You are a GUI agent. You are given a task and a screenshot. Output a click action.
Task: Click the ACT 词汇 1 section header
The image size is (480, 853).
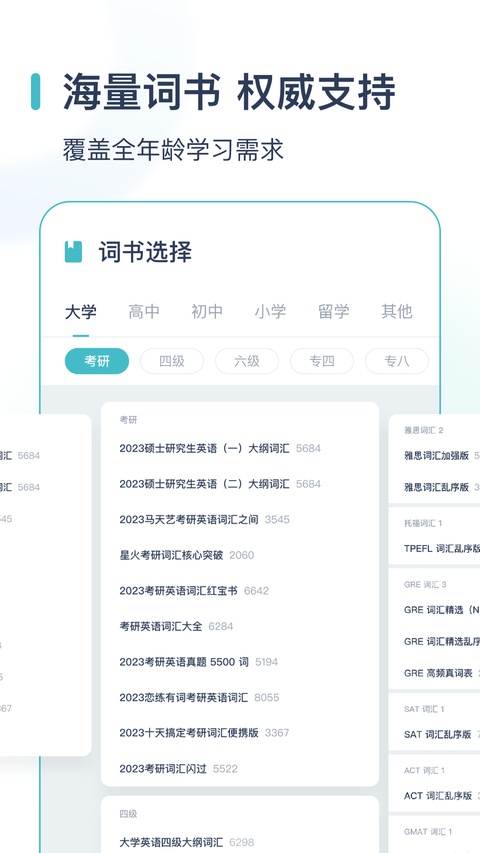pyautogui.click(x=424, y=771)
